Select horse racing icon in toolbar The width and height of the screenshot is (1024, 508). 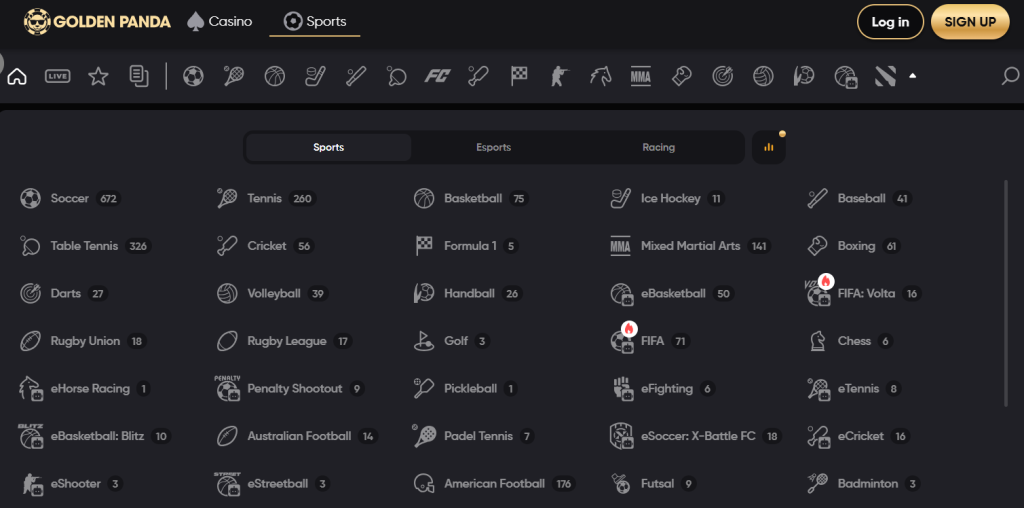(x=600, y=76)
